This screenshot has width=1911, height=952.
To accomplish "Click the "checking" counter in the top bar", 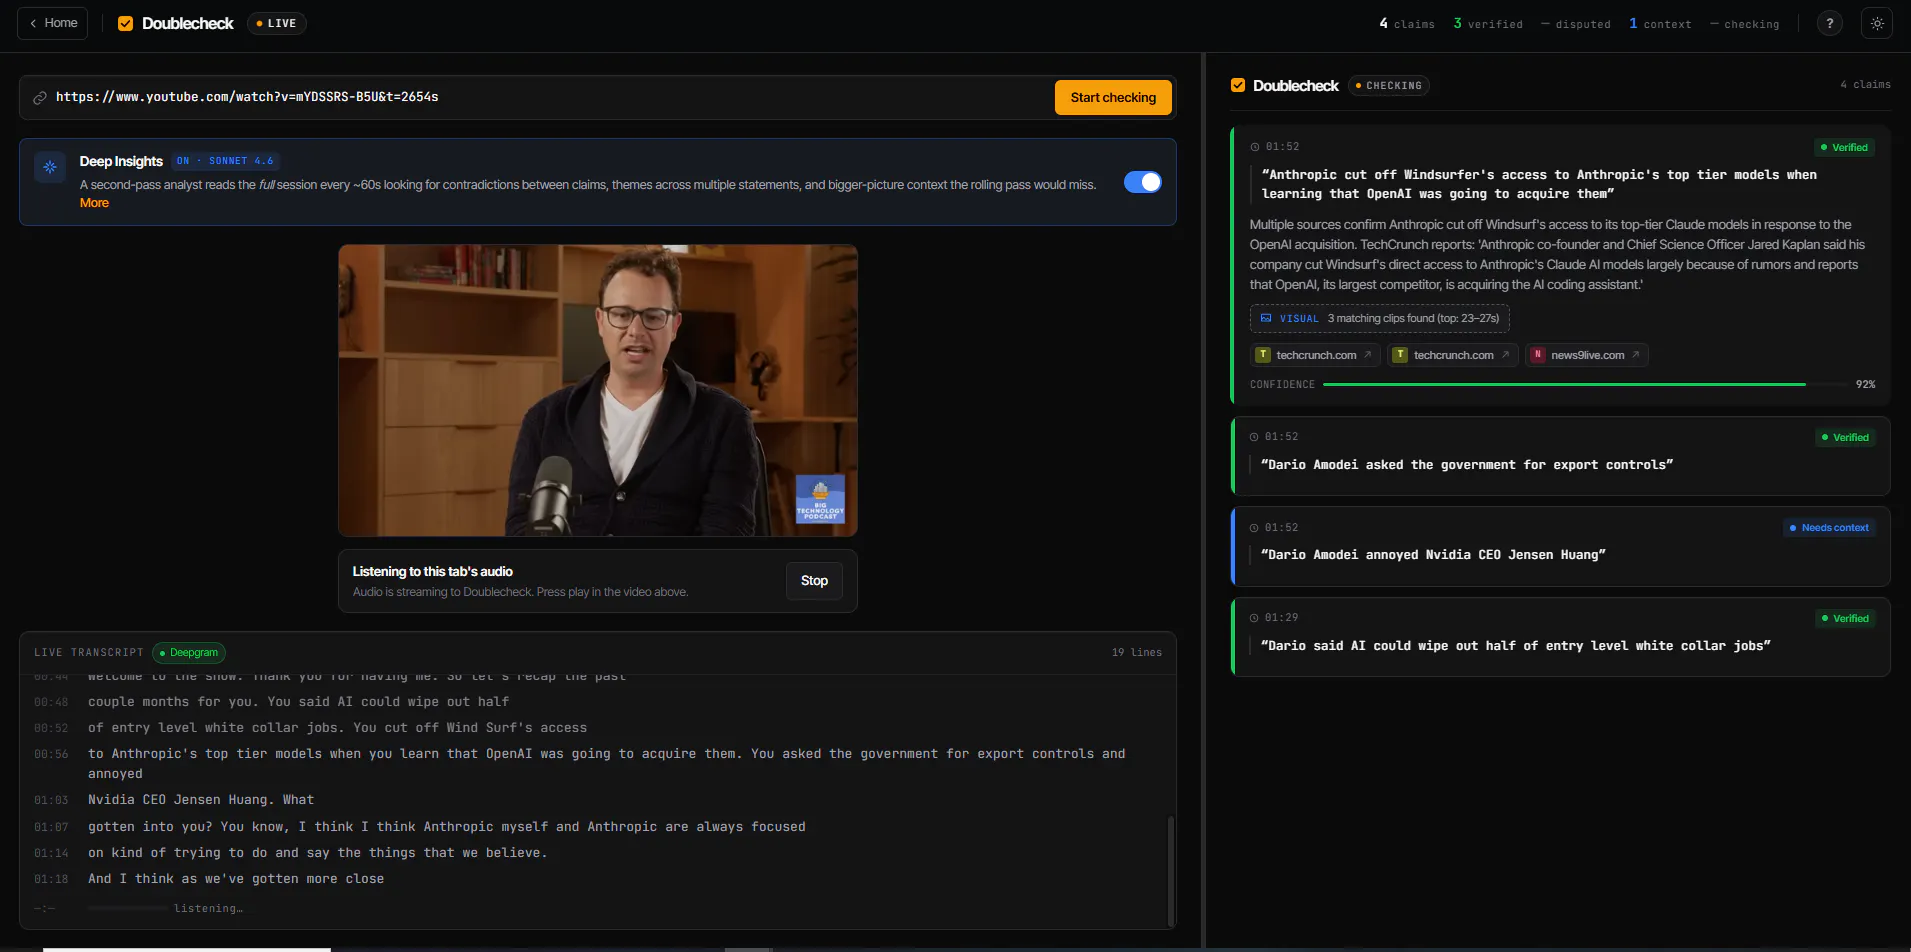I will pos(1745,24).
